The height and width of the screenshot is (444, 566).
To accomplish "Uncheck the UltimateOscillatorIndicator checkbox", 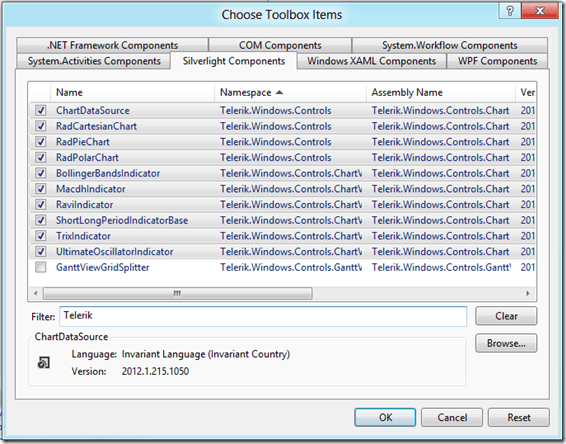I will tap(40, 252).
